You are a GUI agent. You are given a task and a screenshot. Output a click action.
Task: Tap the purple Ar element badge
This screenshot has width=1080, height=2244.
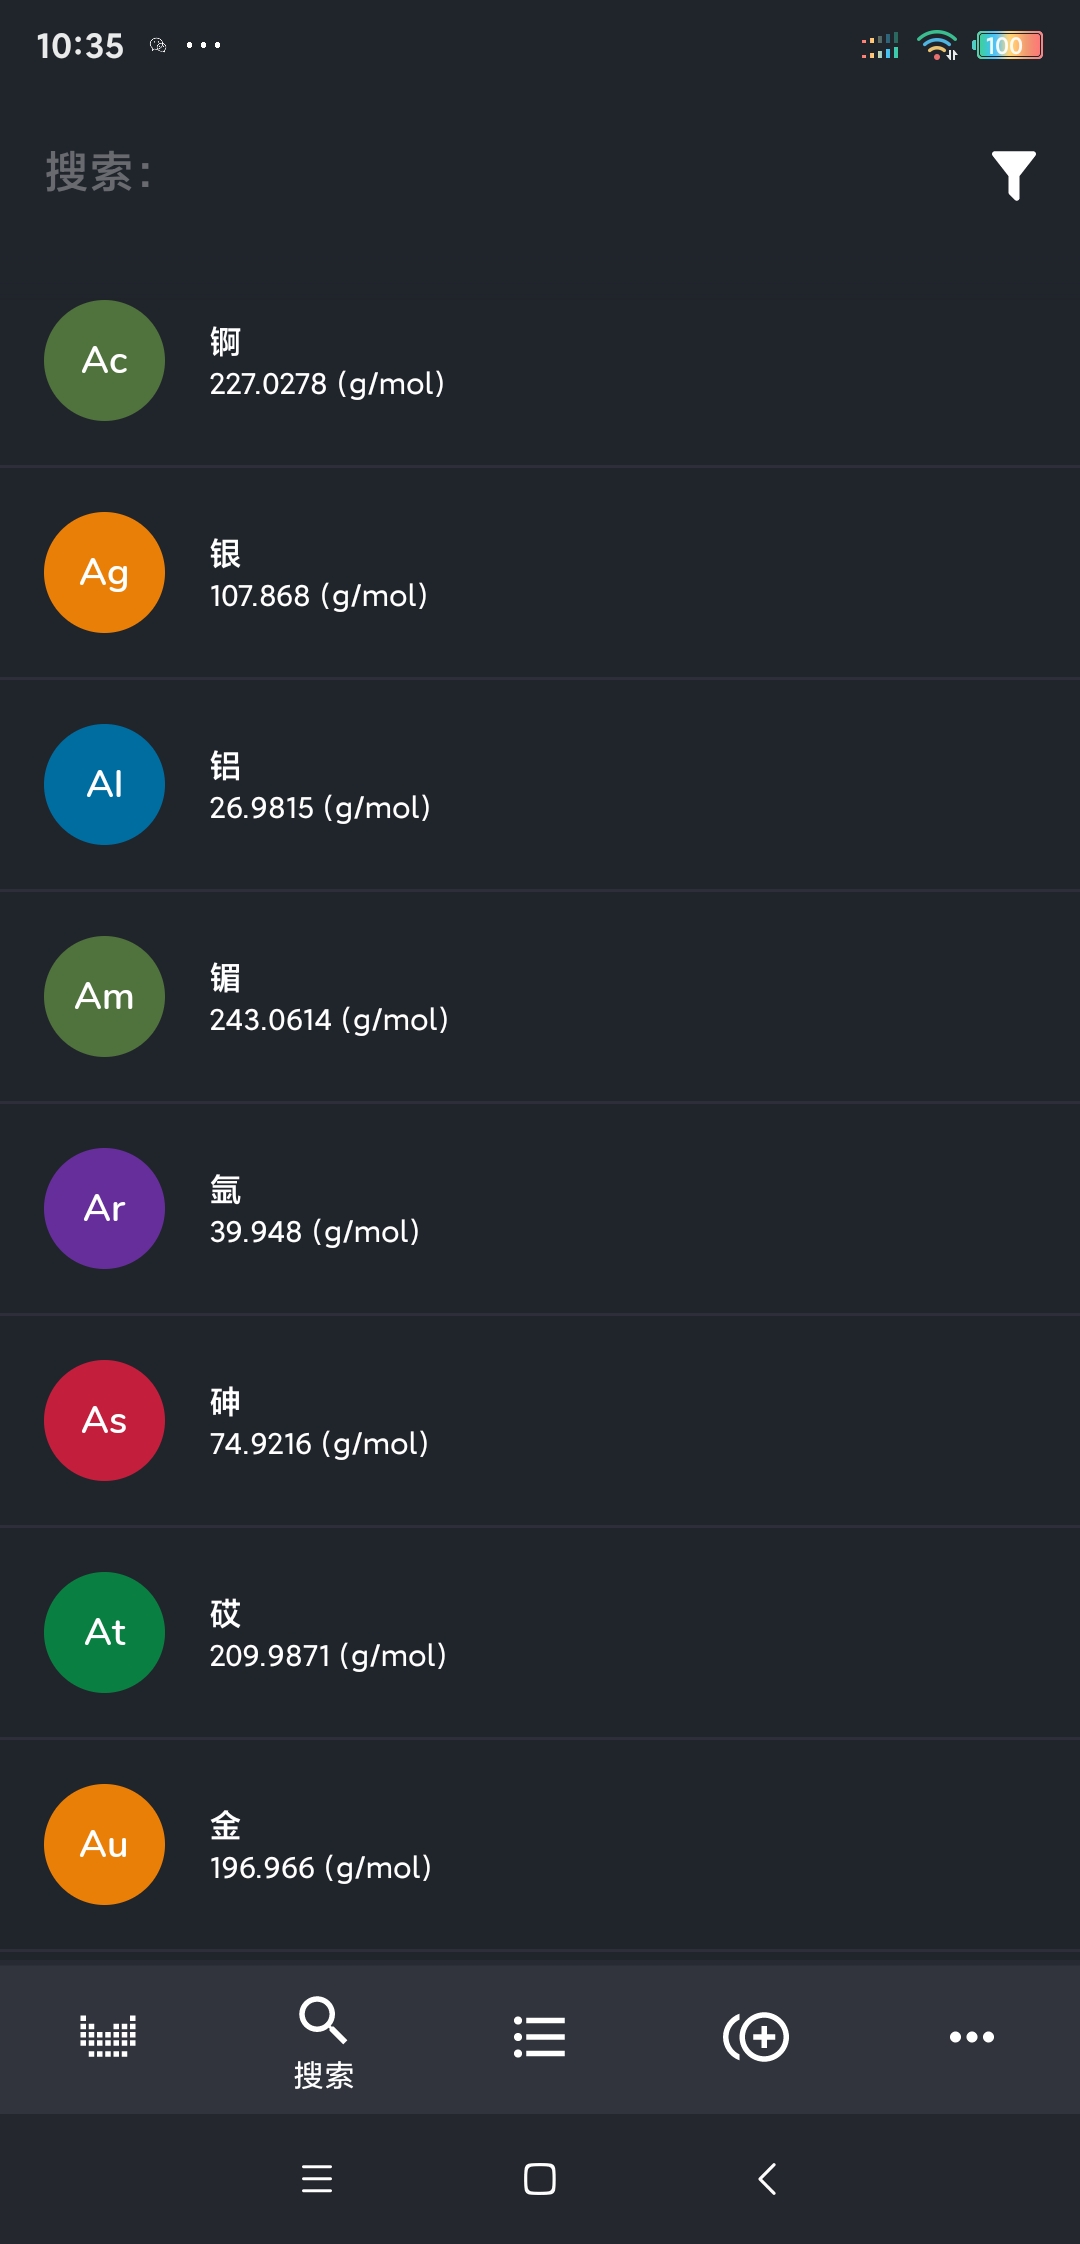[x=104, y=1209]
